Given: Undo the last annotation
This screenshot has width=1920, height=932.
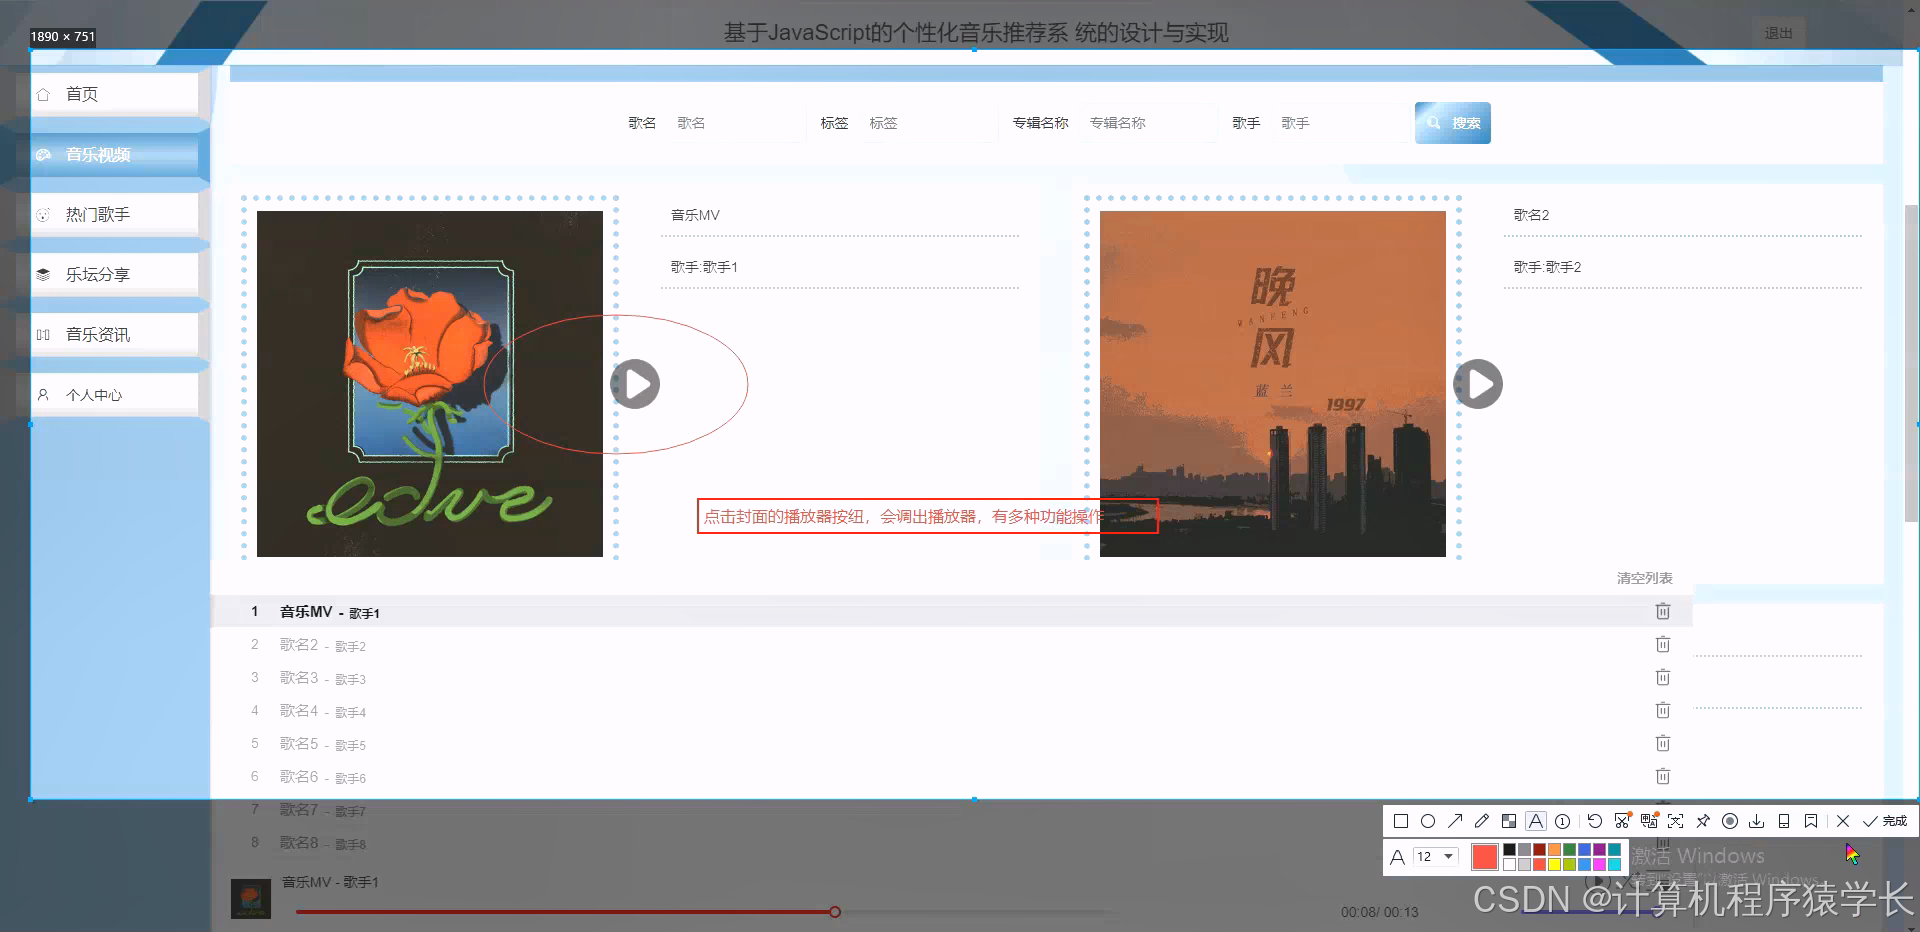Looking at the screenshot, I should point(1594,821).
